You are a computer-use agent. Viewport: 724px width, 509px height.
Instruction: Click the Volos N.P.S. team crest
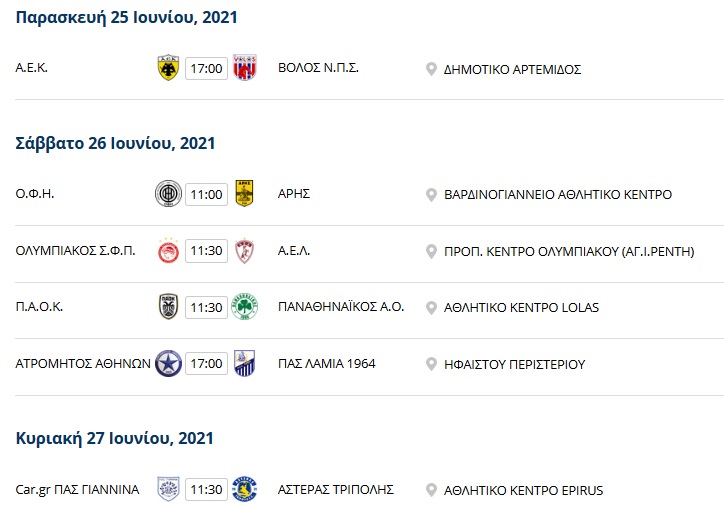[245, 68]
